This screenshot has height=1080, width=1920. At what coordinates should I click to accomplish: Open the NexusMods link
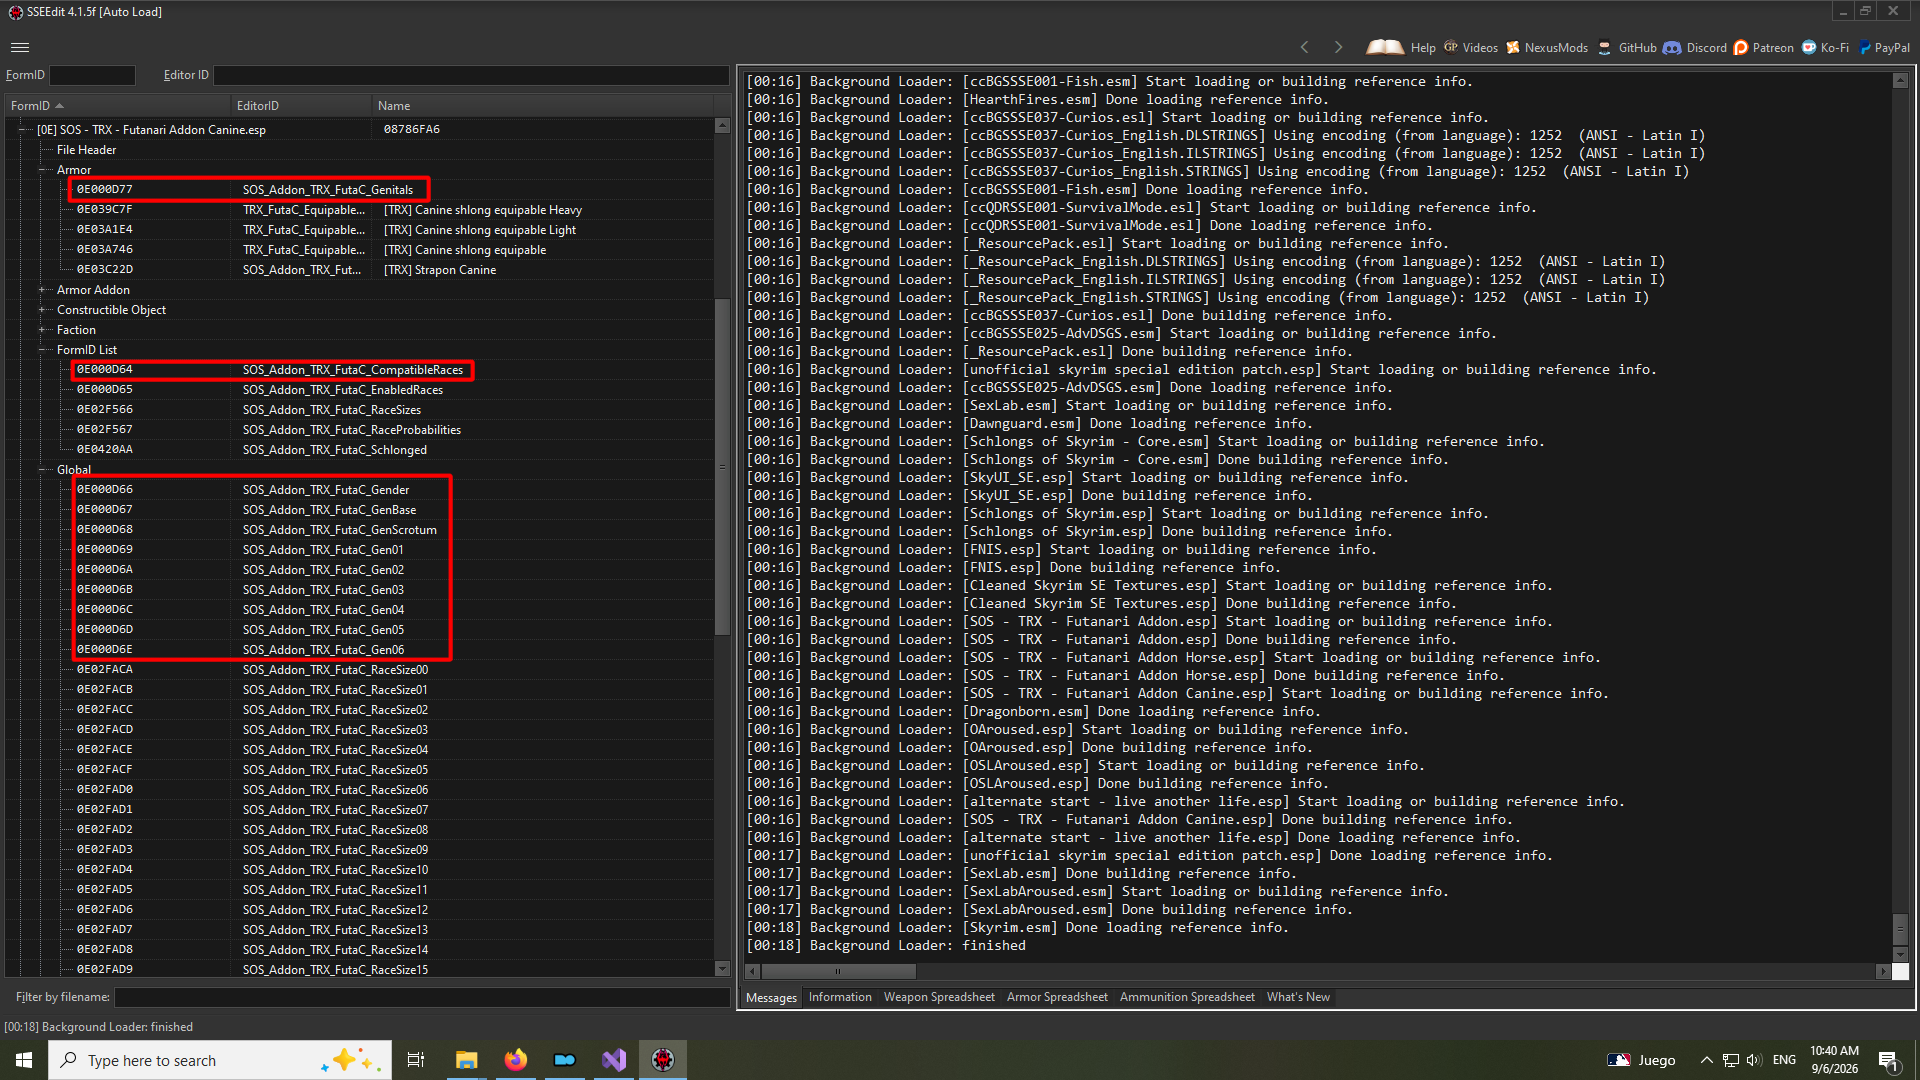(x=1546, y=47)
